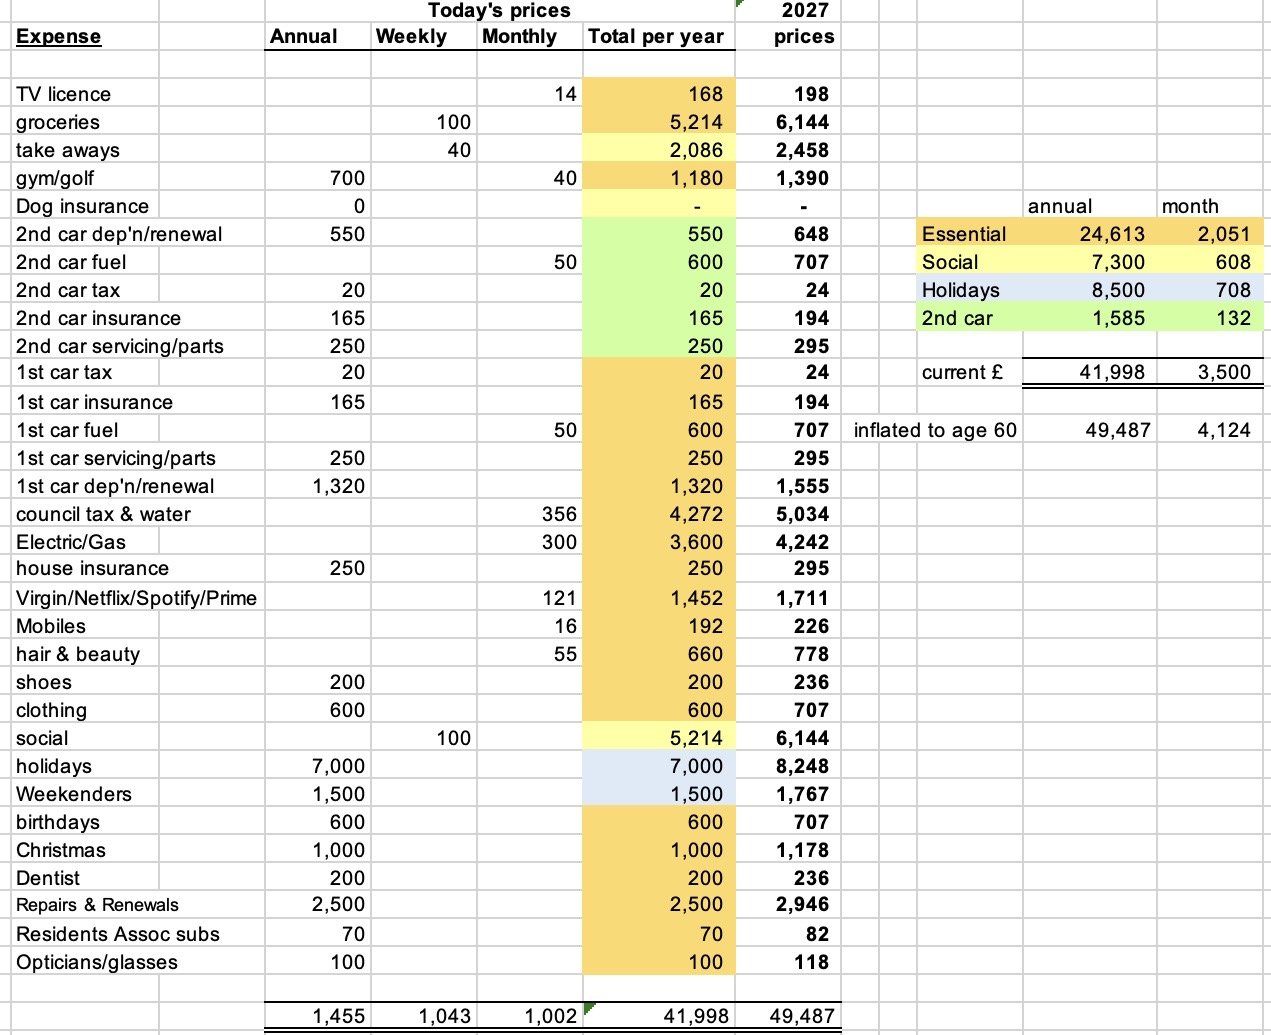Select the 'Dentist' row label
The image size is (1271, 1035).
tap(48, 878)
